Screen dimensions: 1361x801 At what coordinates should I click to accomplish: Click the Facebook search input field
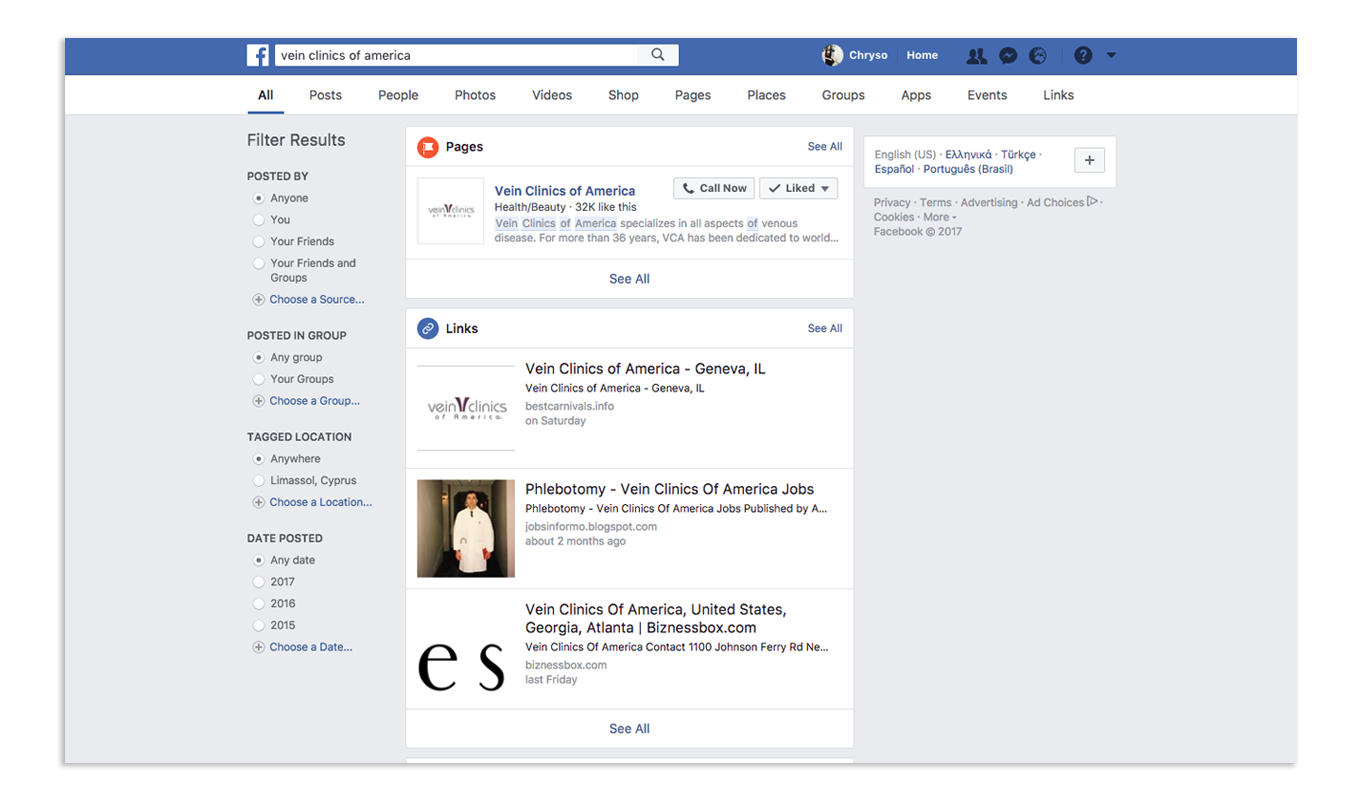(x=456, y=56)
